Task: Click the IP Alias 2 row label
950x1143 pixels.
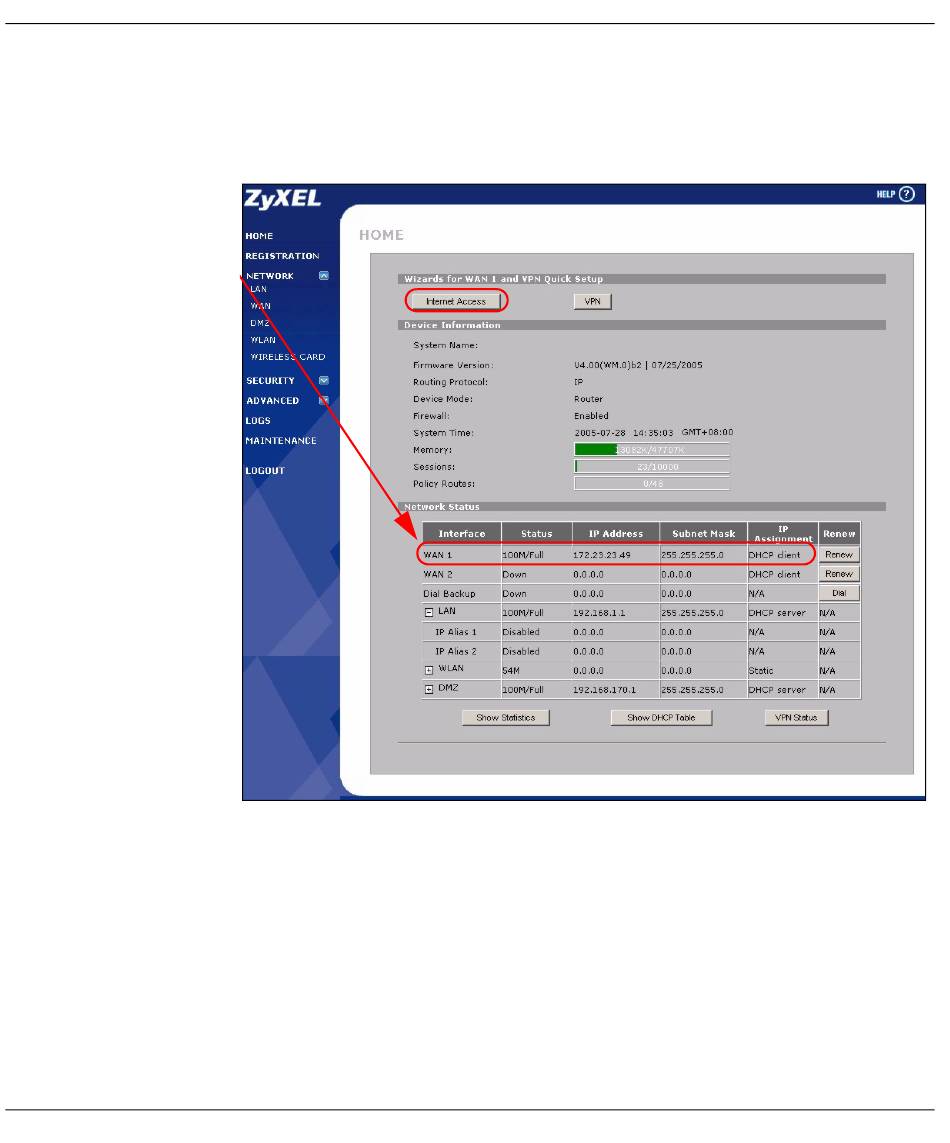Action: click(x=456, y=652)
